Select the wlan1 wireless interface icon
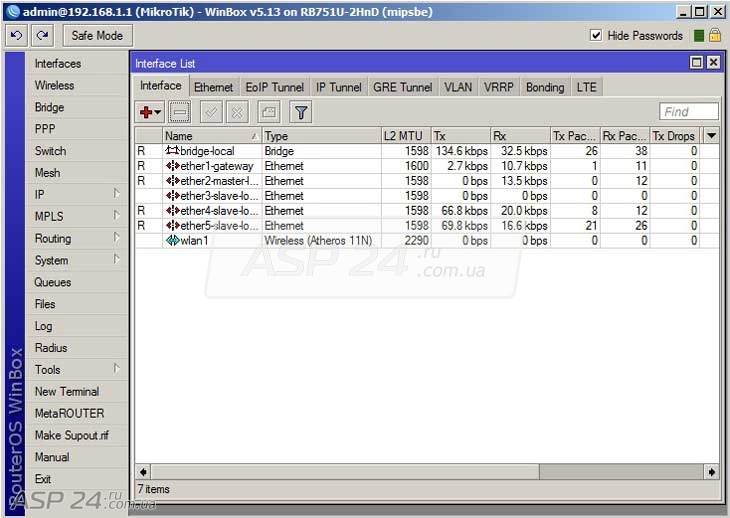This screenshot has height=518, width=730. [x=172, y=240]
